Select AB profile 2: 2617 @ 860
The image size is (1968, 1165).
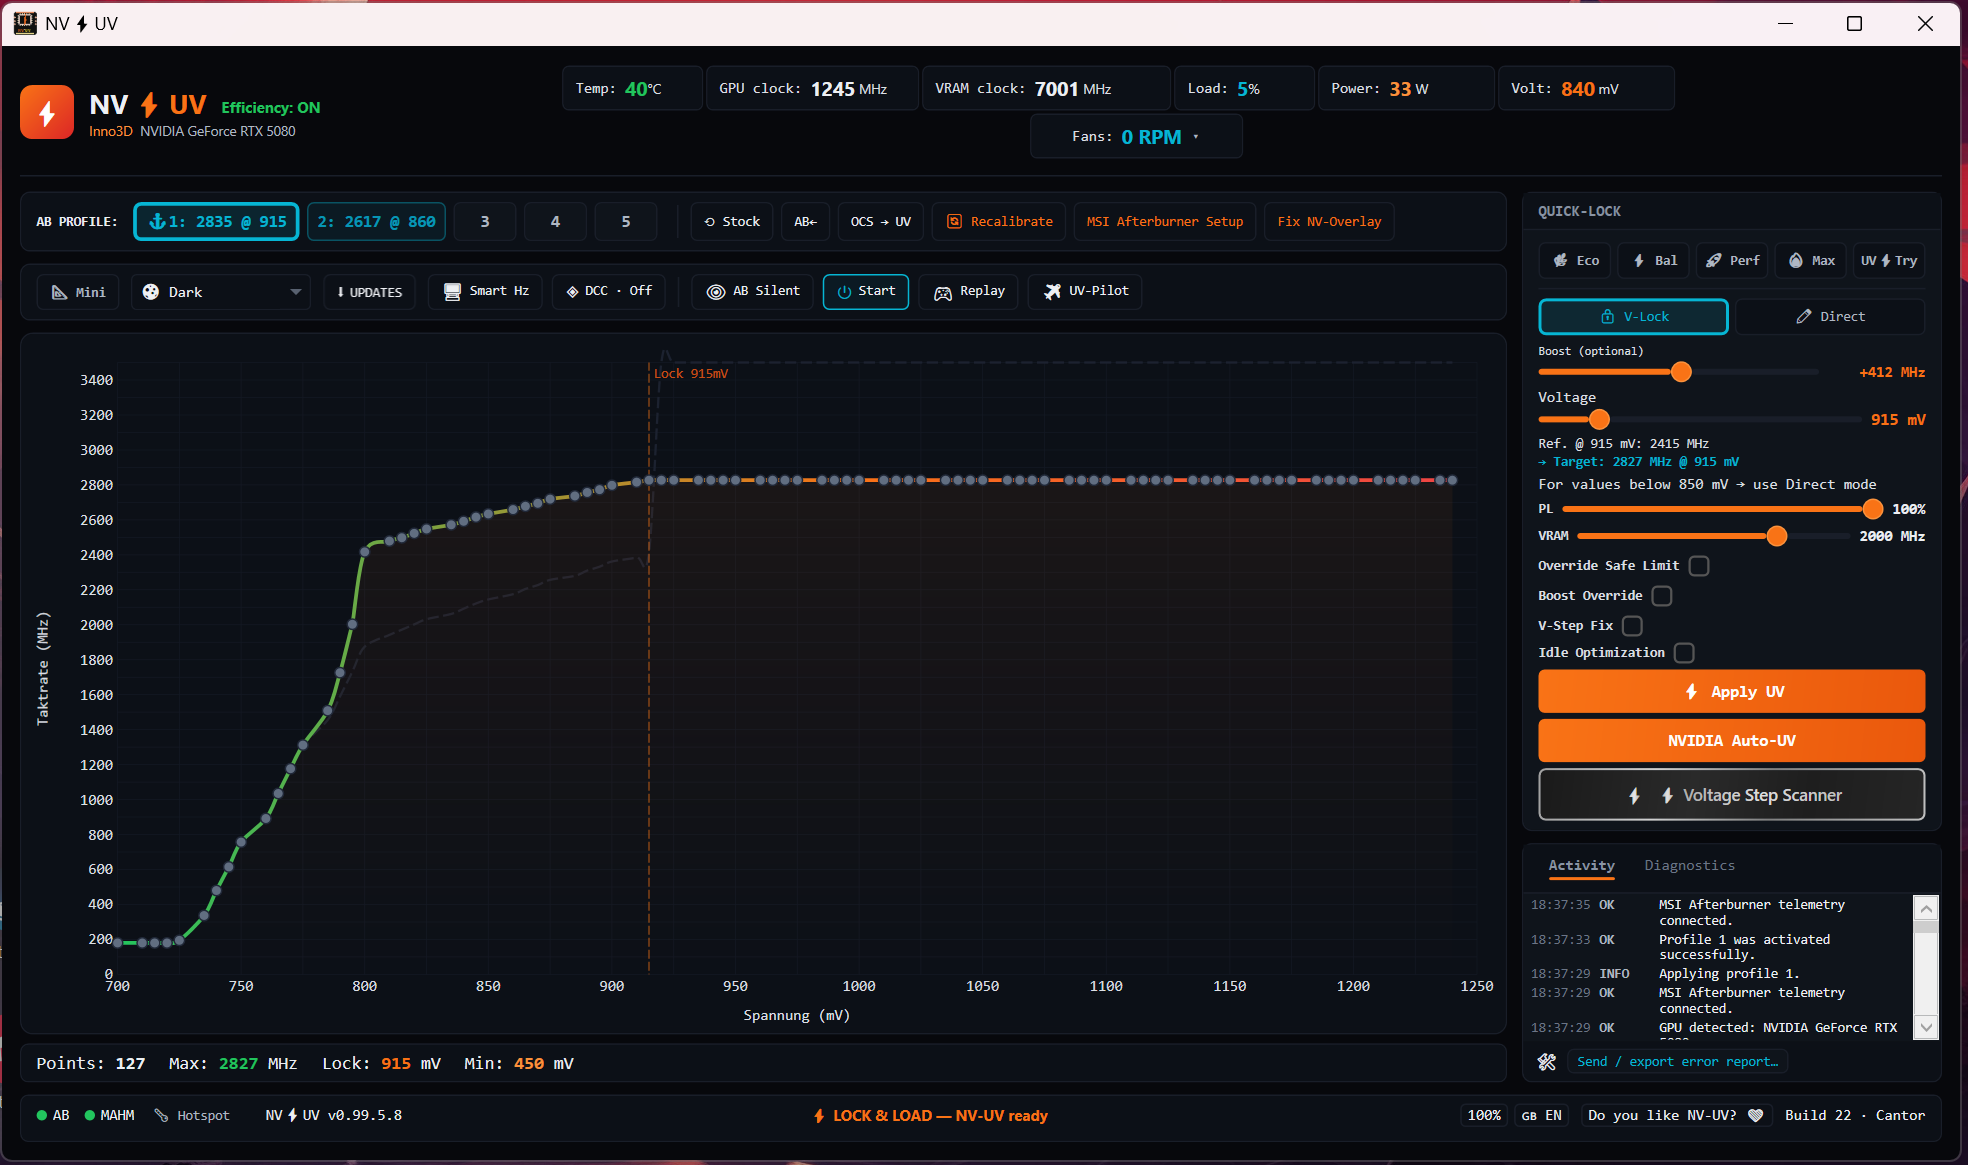pos(376,221)
